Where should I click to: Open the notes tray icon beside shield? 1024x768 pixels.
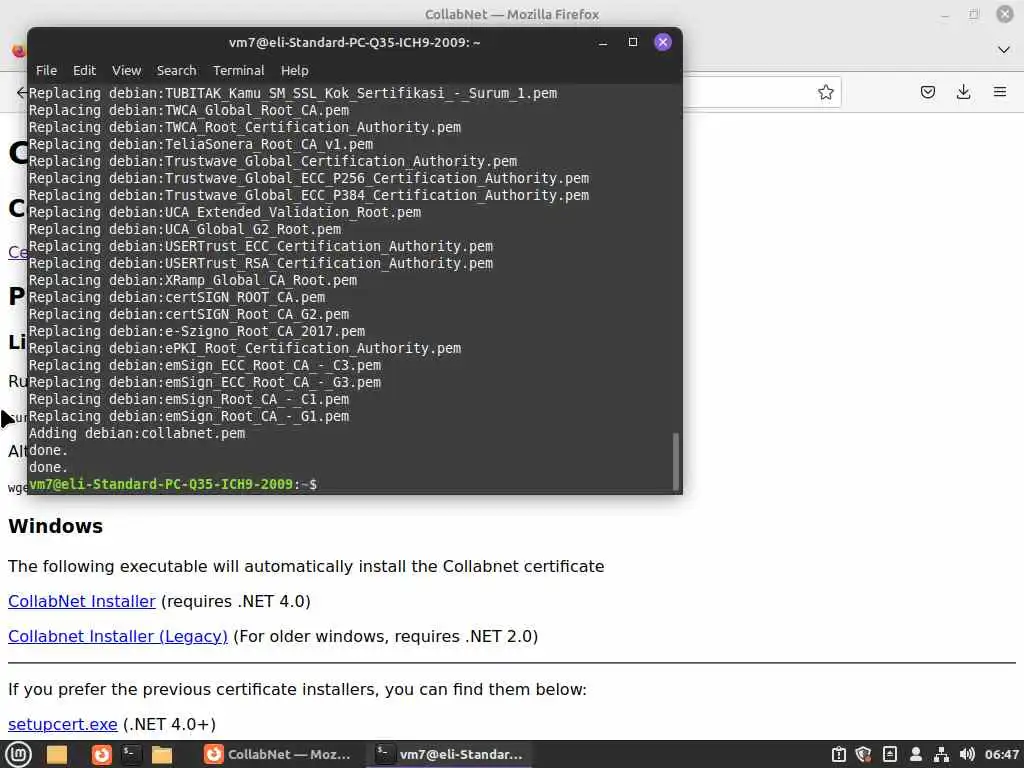pos(889,754)
